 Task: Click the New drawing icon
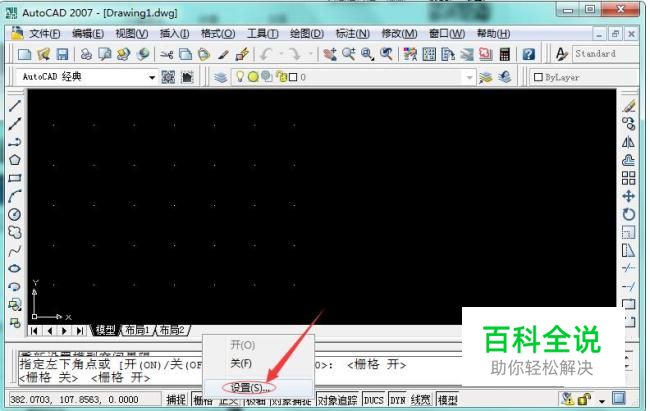click(x=24, y=54)
